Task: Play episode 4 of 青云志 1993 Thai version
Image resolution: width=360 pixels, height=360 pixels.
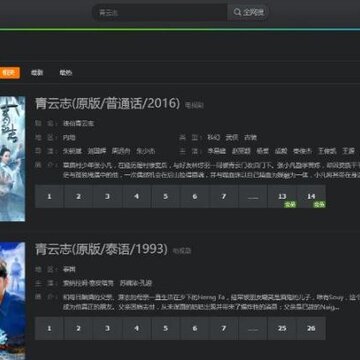Action: [x=136, y=328]
